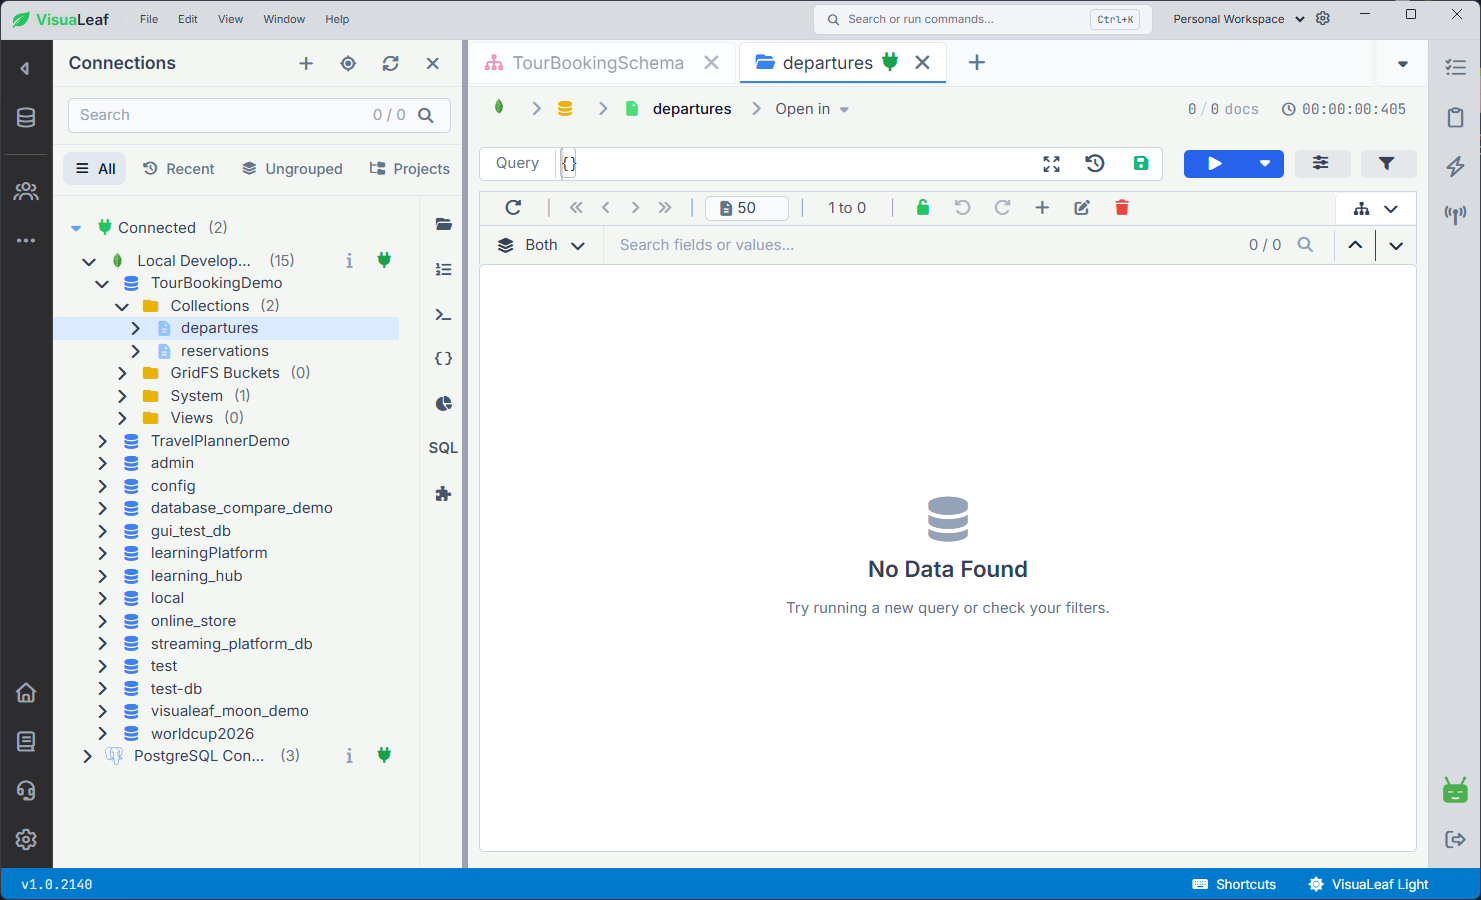This screenshot has width=1481, height=900.
Task: Open the View menu
Action: click(x=230, y=19)
